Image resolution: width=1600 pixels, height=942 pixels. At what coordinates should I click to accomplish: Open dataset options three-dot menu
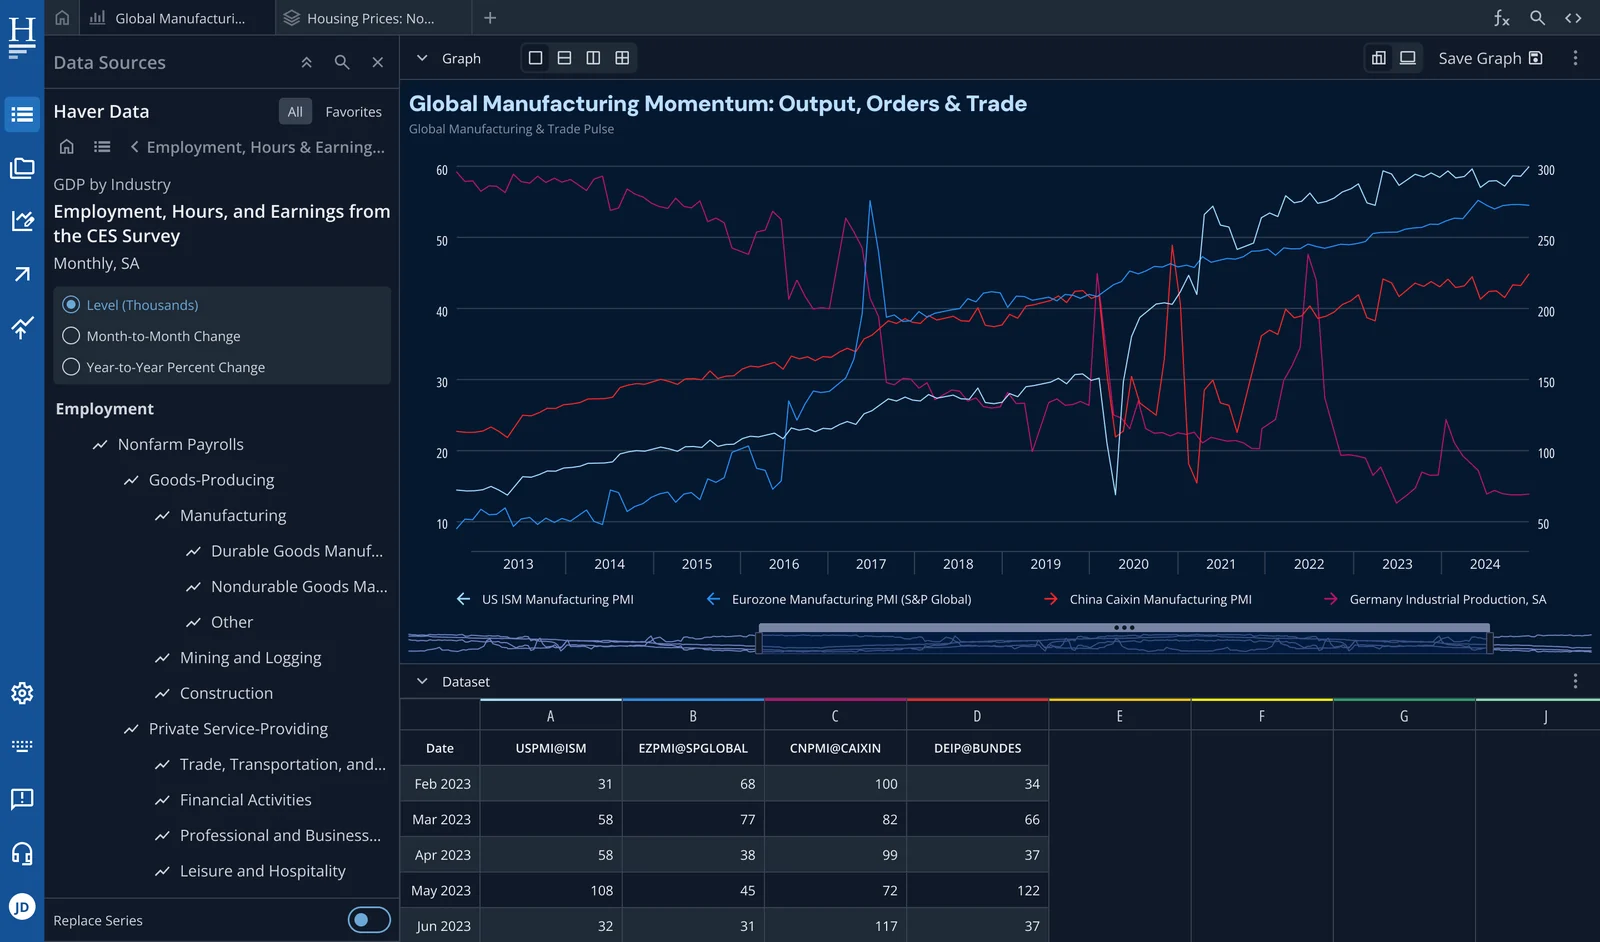1575,681
